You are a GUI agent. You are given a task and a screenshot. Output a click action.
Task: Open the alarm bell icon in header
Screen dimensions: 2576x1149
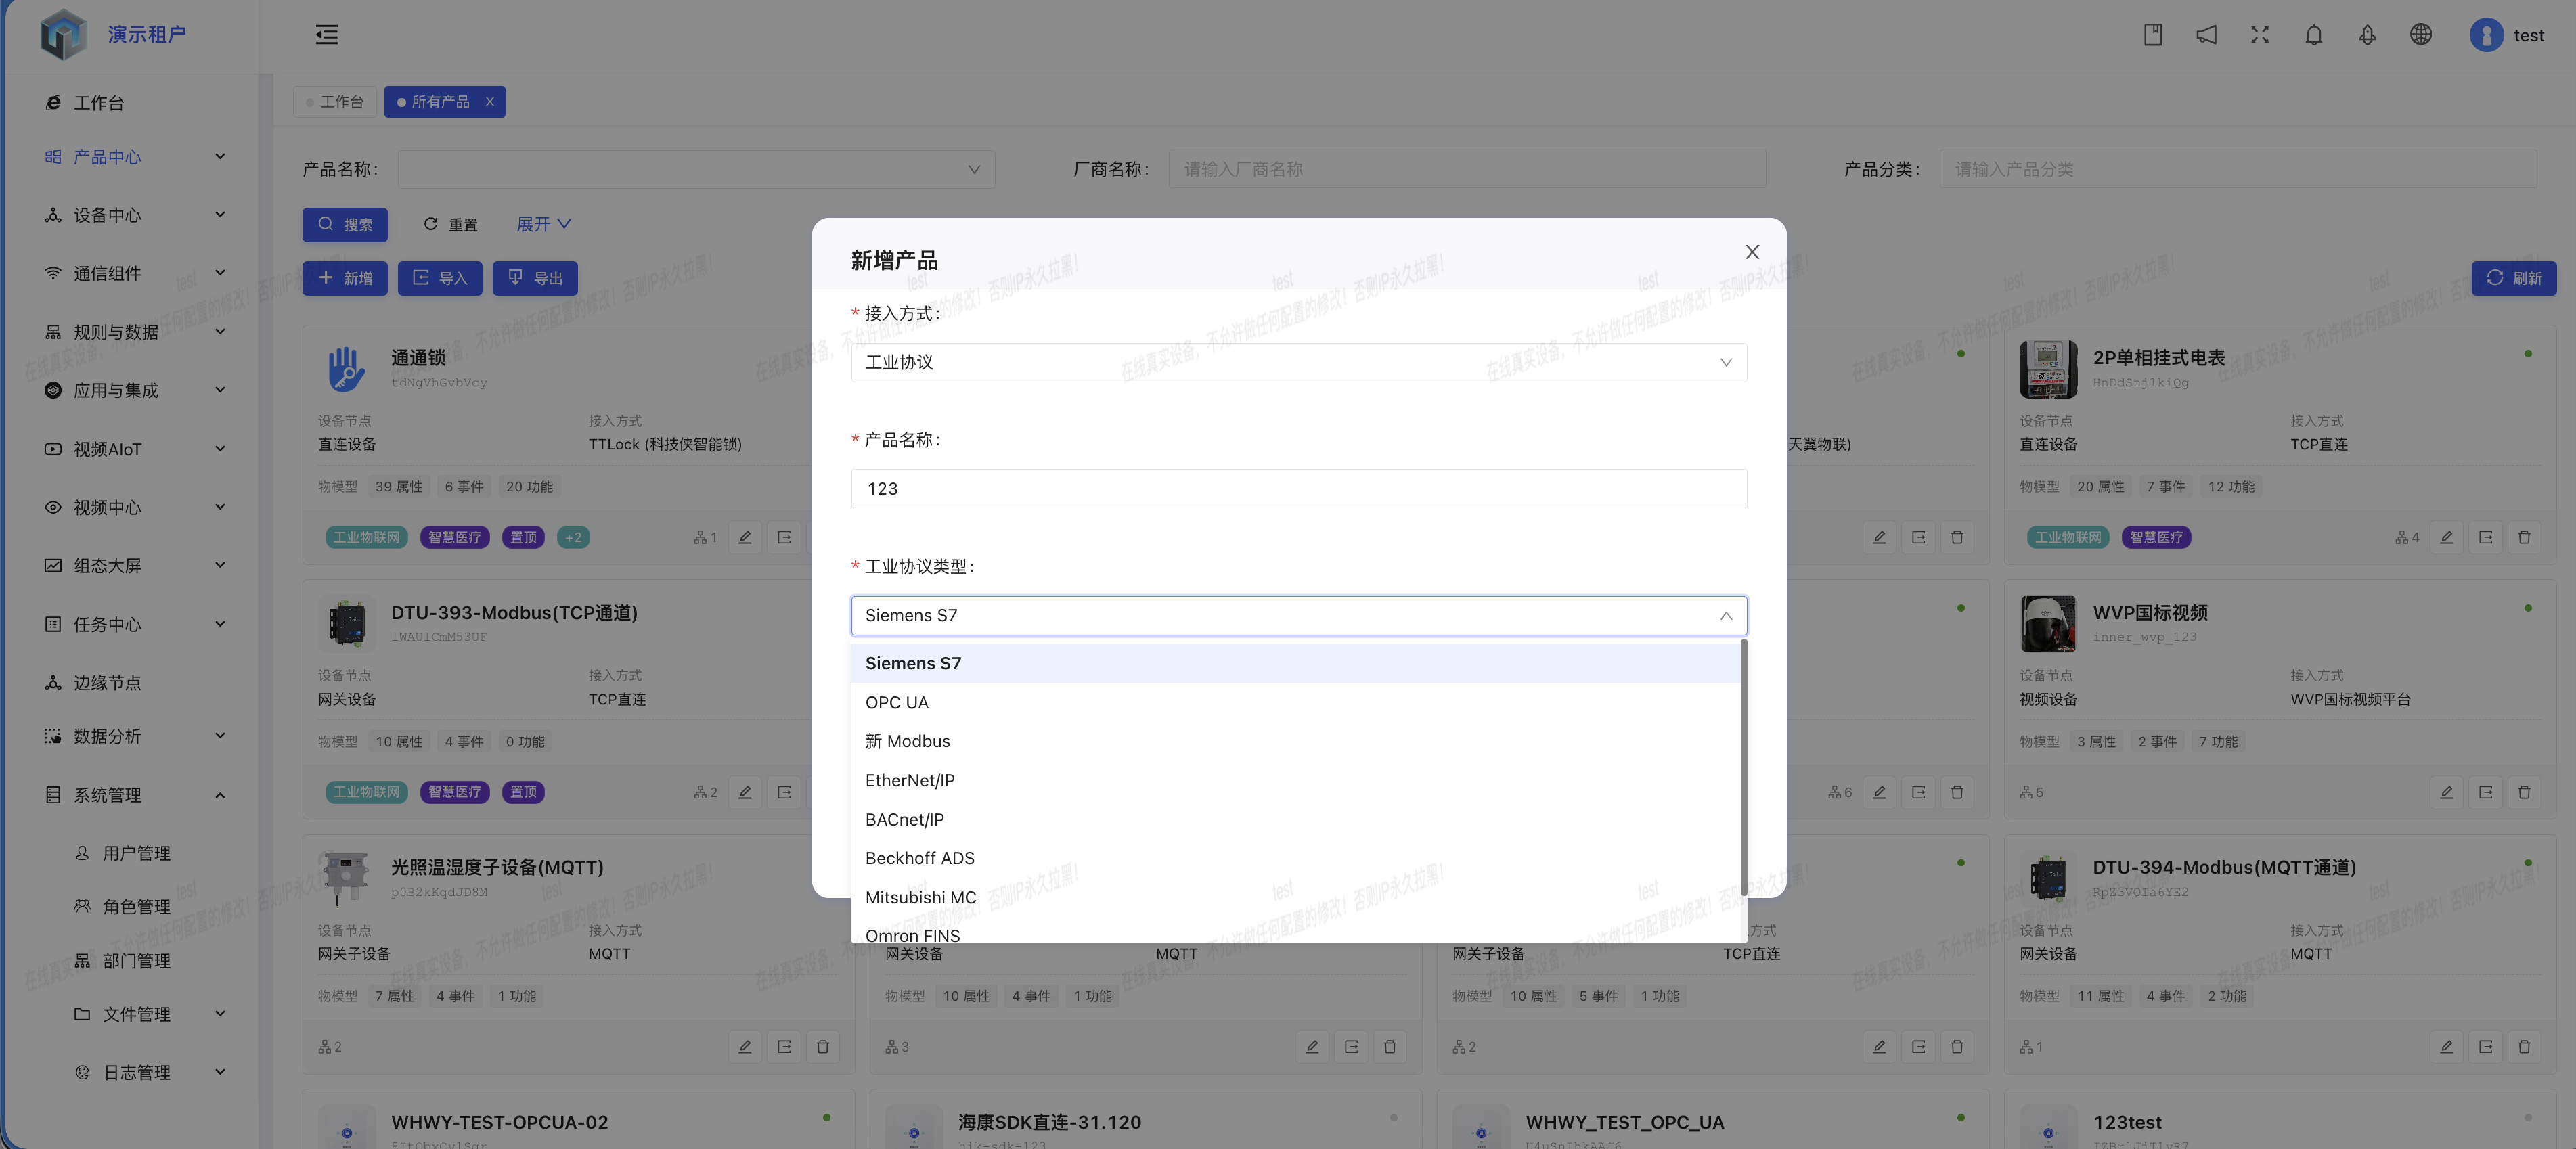[x=2367, y=35]
